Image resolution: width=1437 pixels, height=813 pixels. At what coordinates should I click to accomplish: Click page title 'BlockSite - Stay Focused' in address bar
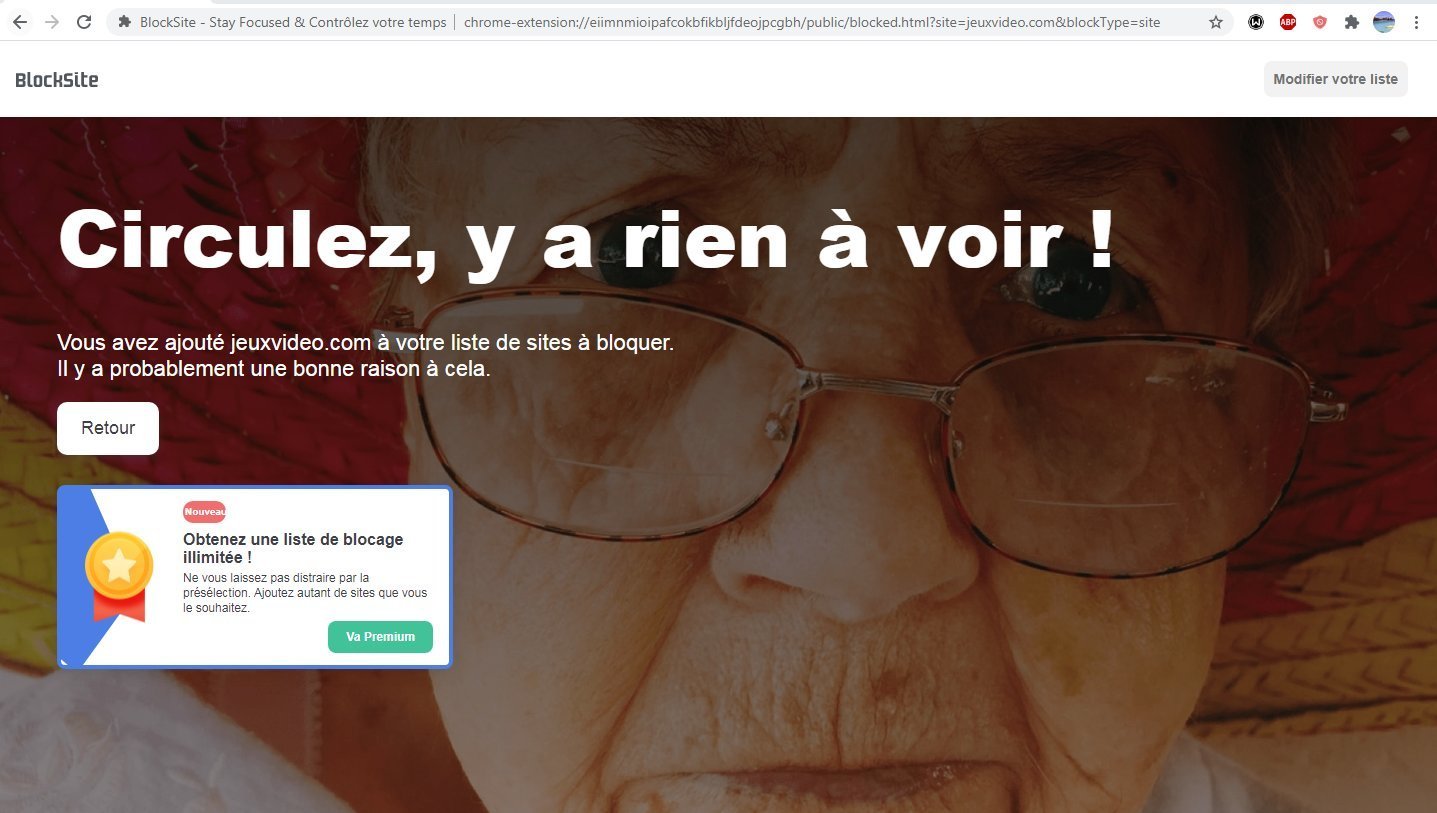click(x=293, y=22)
